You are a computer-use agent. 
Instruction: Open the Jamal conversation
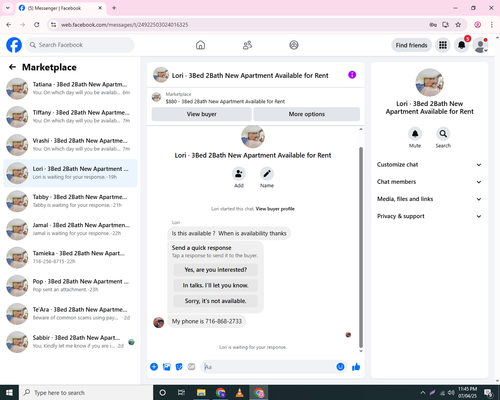70,229
